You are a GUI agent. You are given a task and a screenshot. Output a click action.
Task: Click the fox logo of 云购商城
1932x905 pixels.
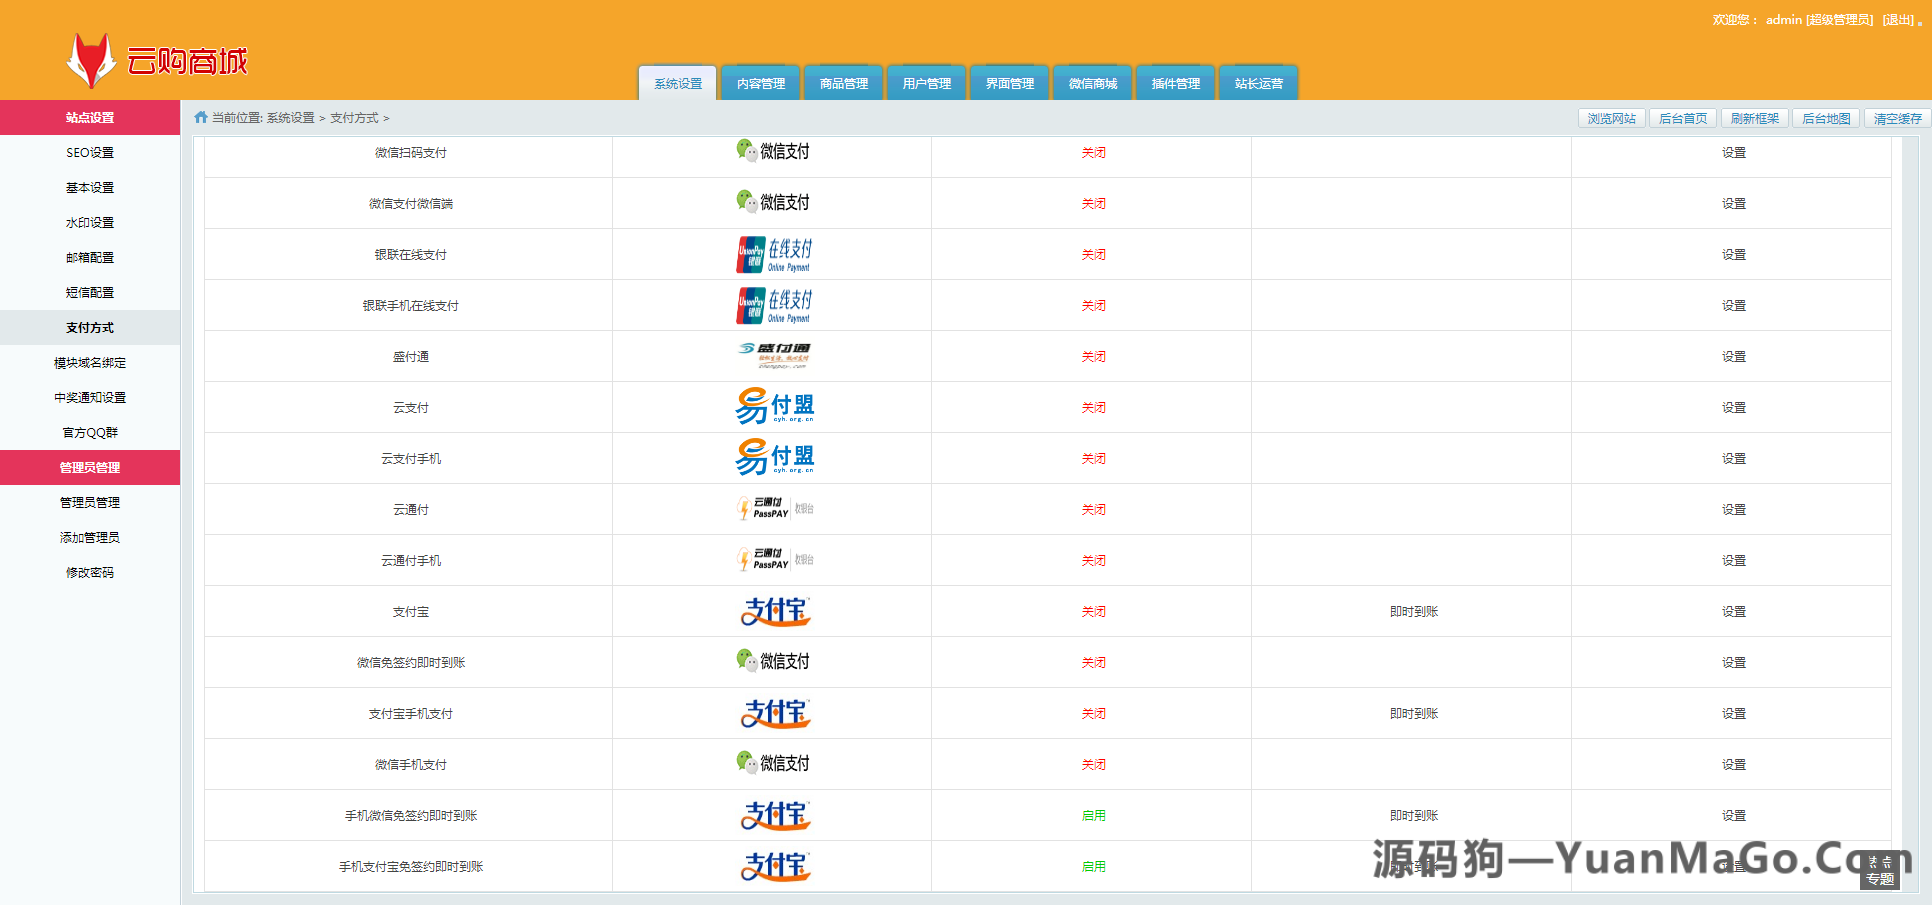point(91,61)
